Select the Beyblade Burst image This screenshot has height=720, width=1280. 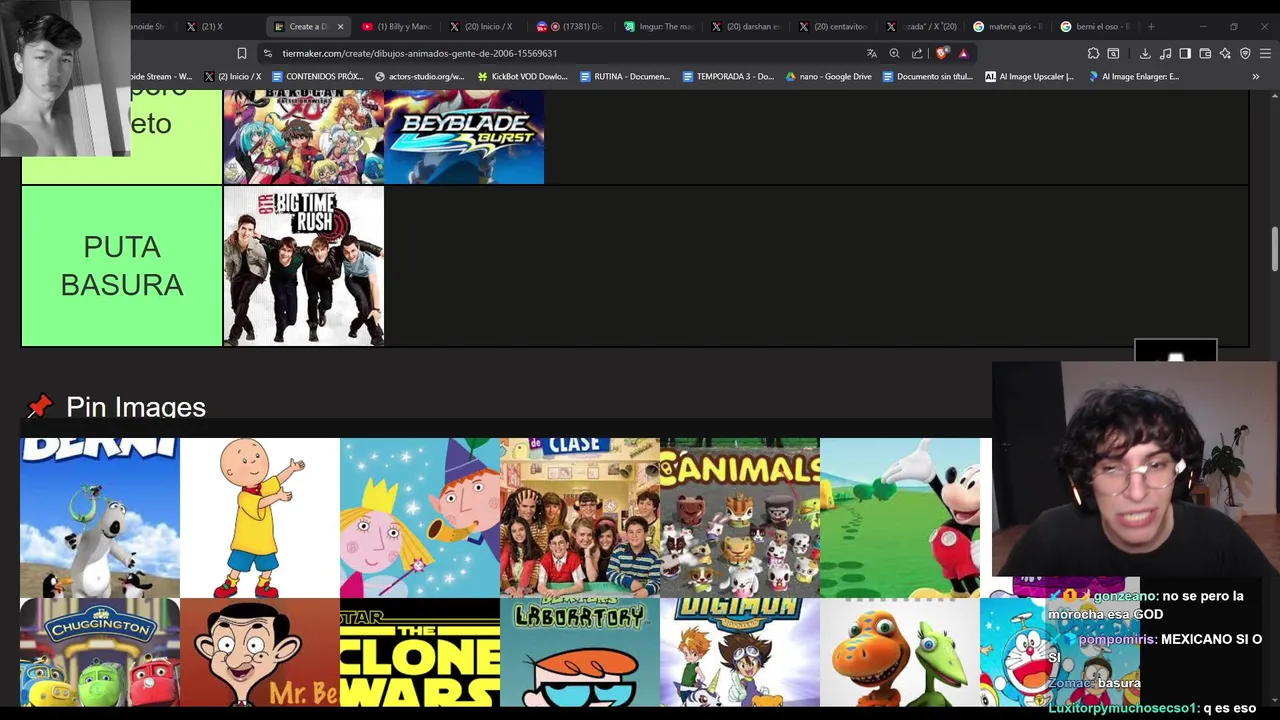tap(464, 137)
